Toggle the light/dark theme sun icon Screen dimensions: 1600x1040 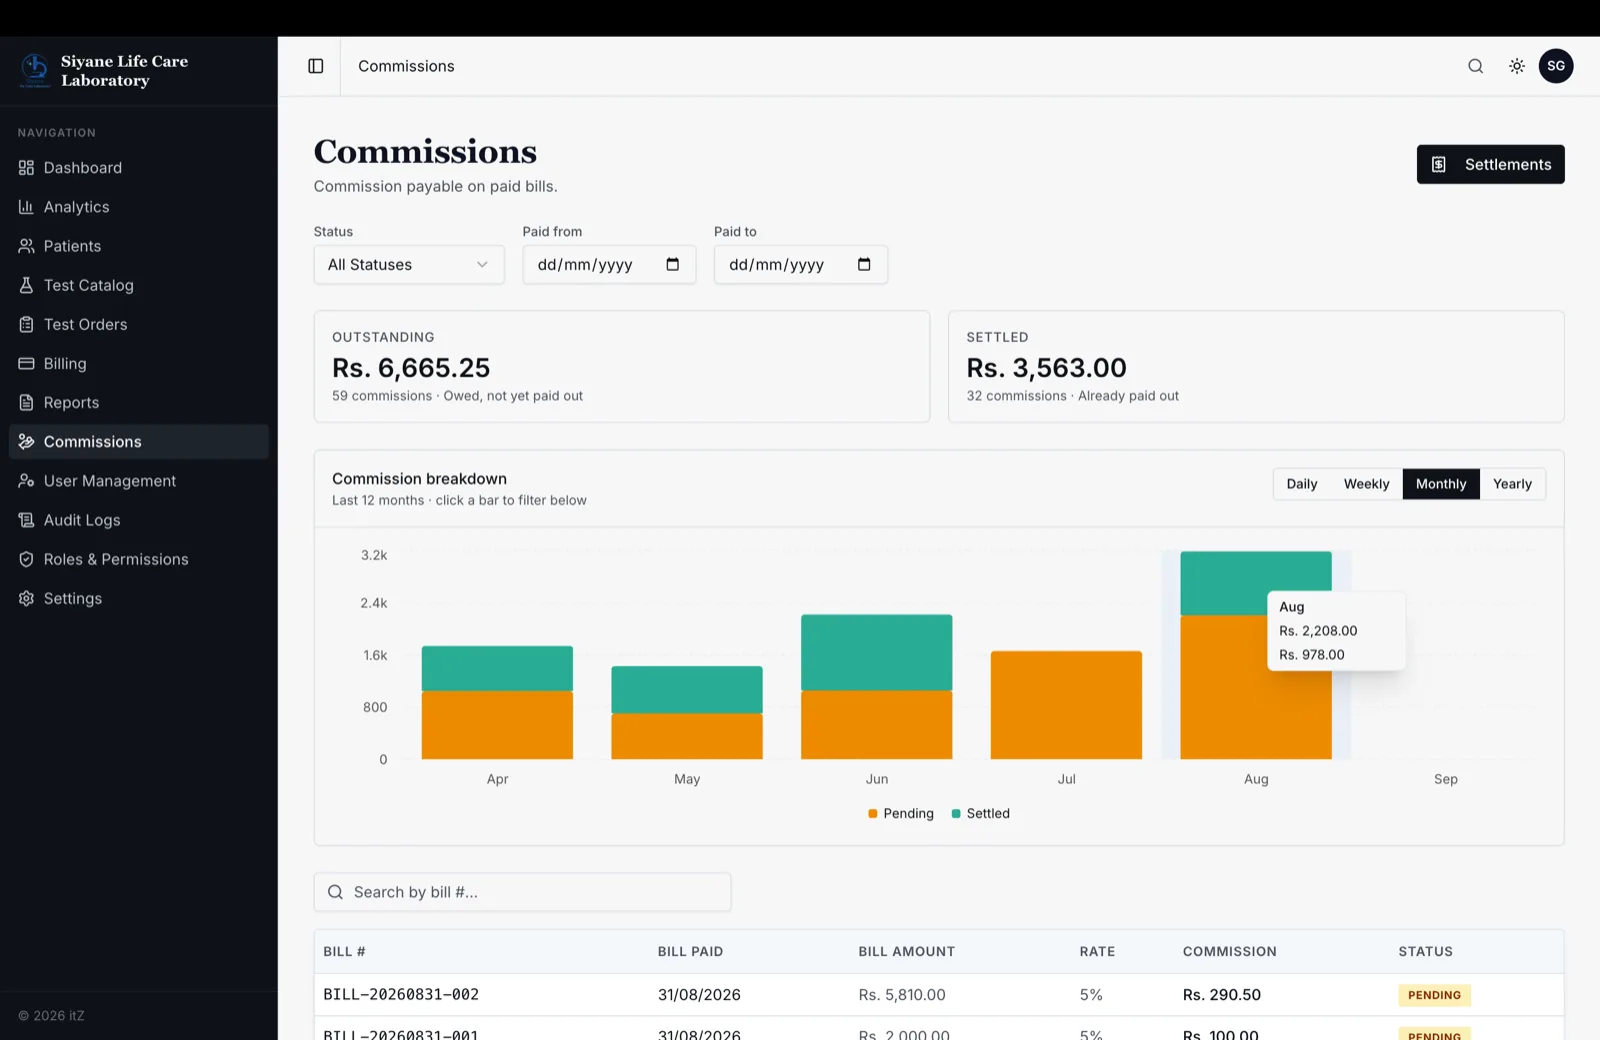click(x=1516, y=66)
